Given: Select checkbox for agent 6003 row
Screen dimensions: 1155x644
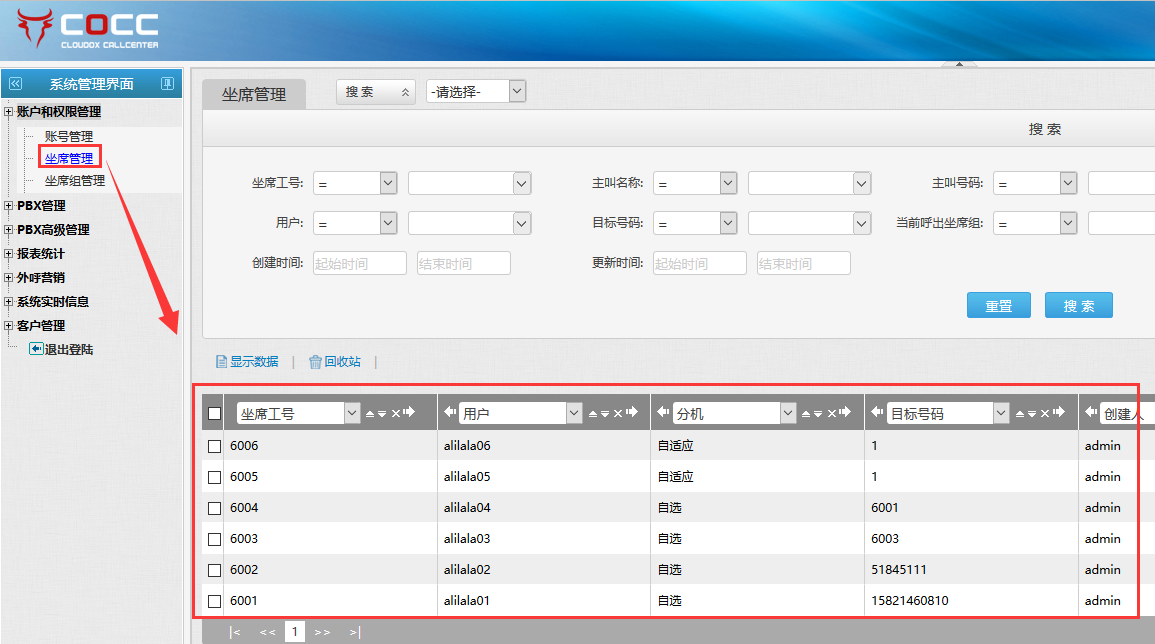Looking at the screenshot, I should click(x=214, y=539).
